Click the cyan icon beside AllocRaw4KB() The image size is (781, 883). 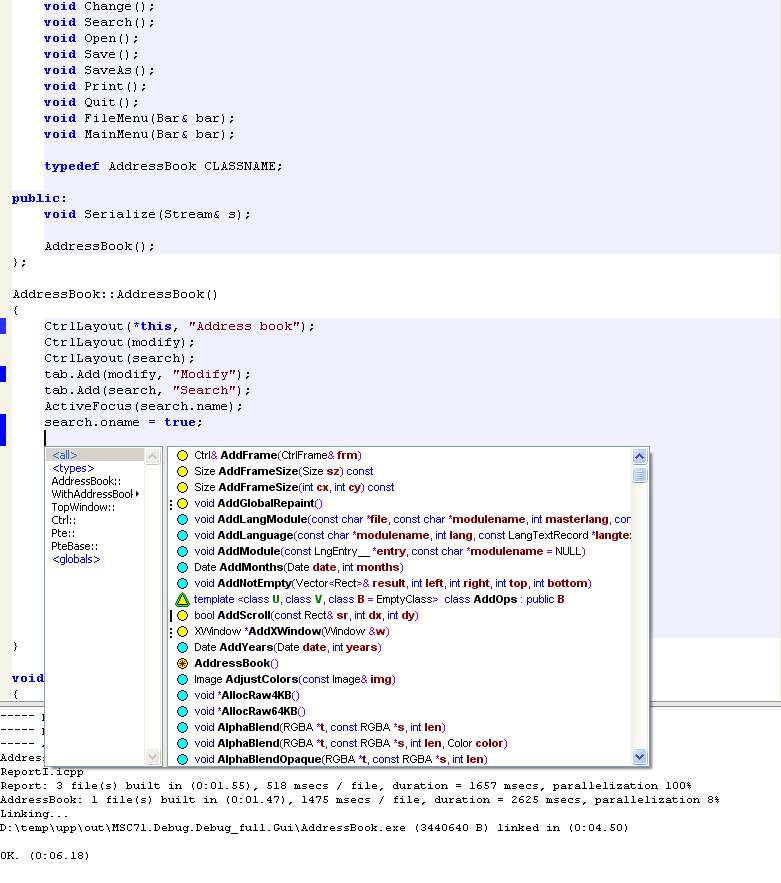182,696
